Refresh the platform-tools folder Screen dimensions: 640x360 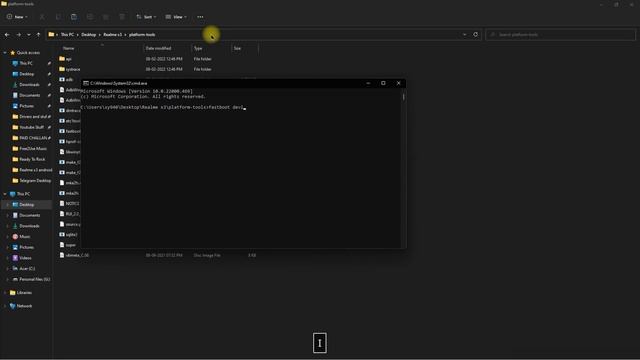476,35
